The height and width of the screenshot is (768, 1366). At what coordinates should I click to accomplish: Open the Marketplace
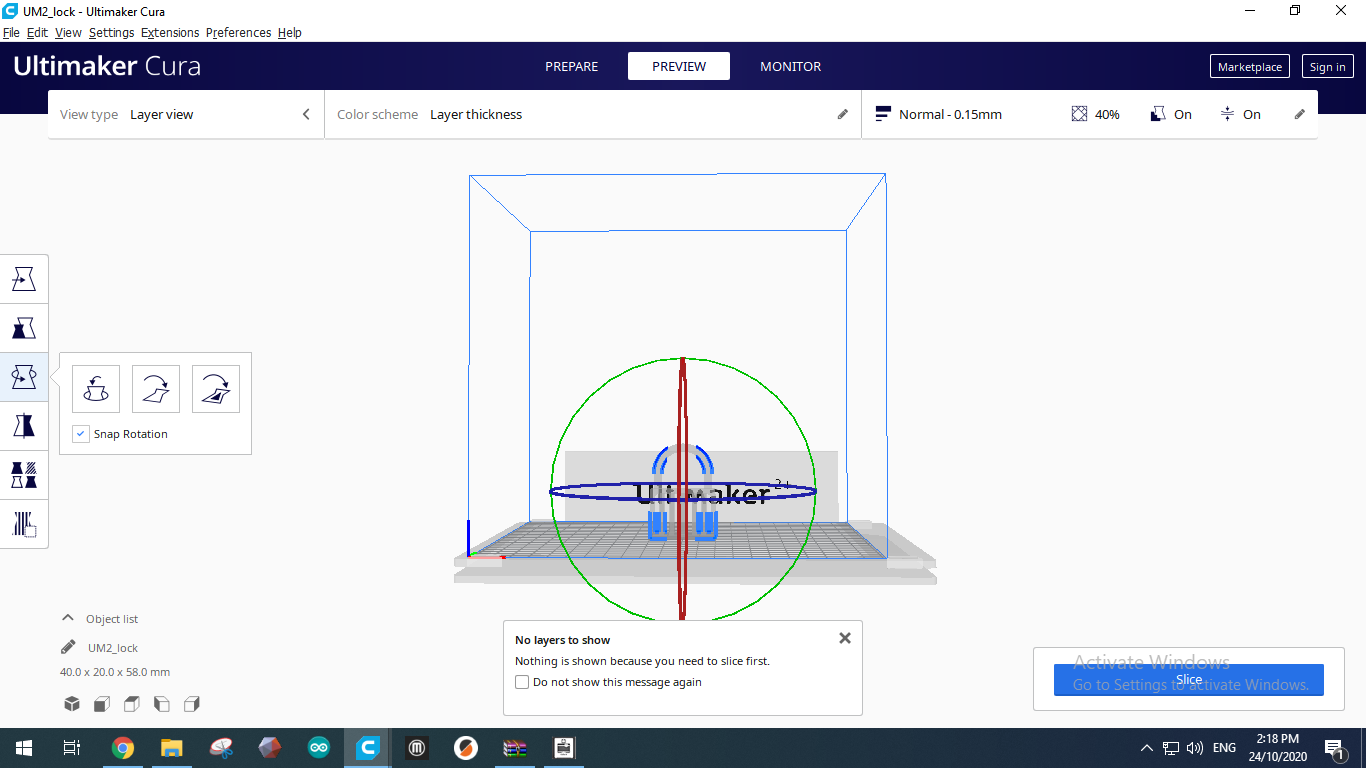(1250, 67)
